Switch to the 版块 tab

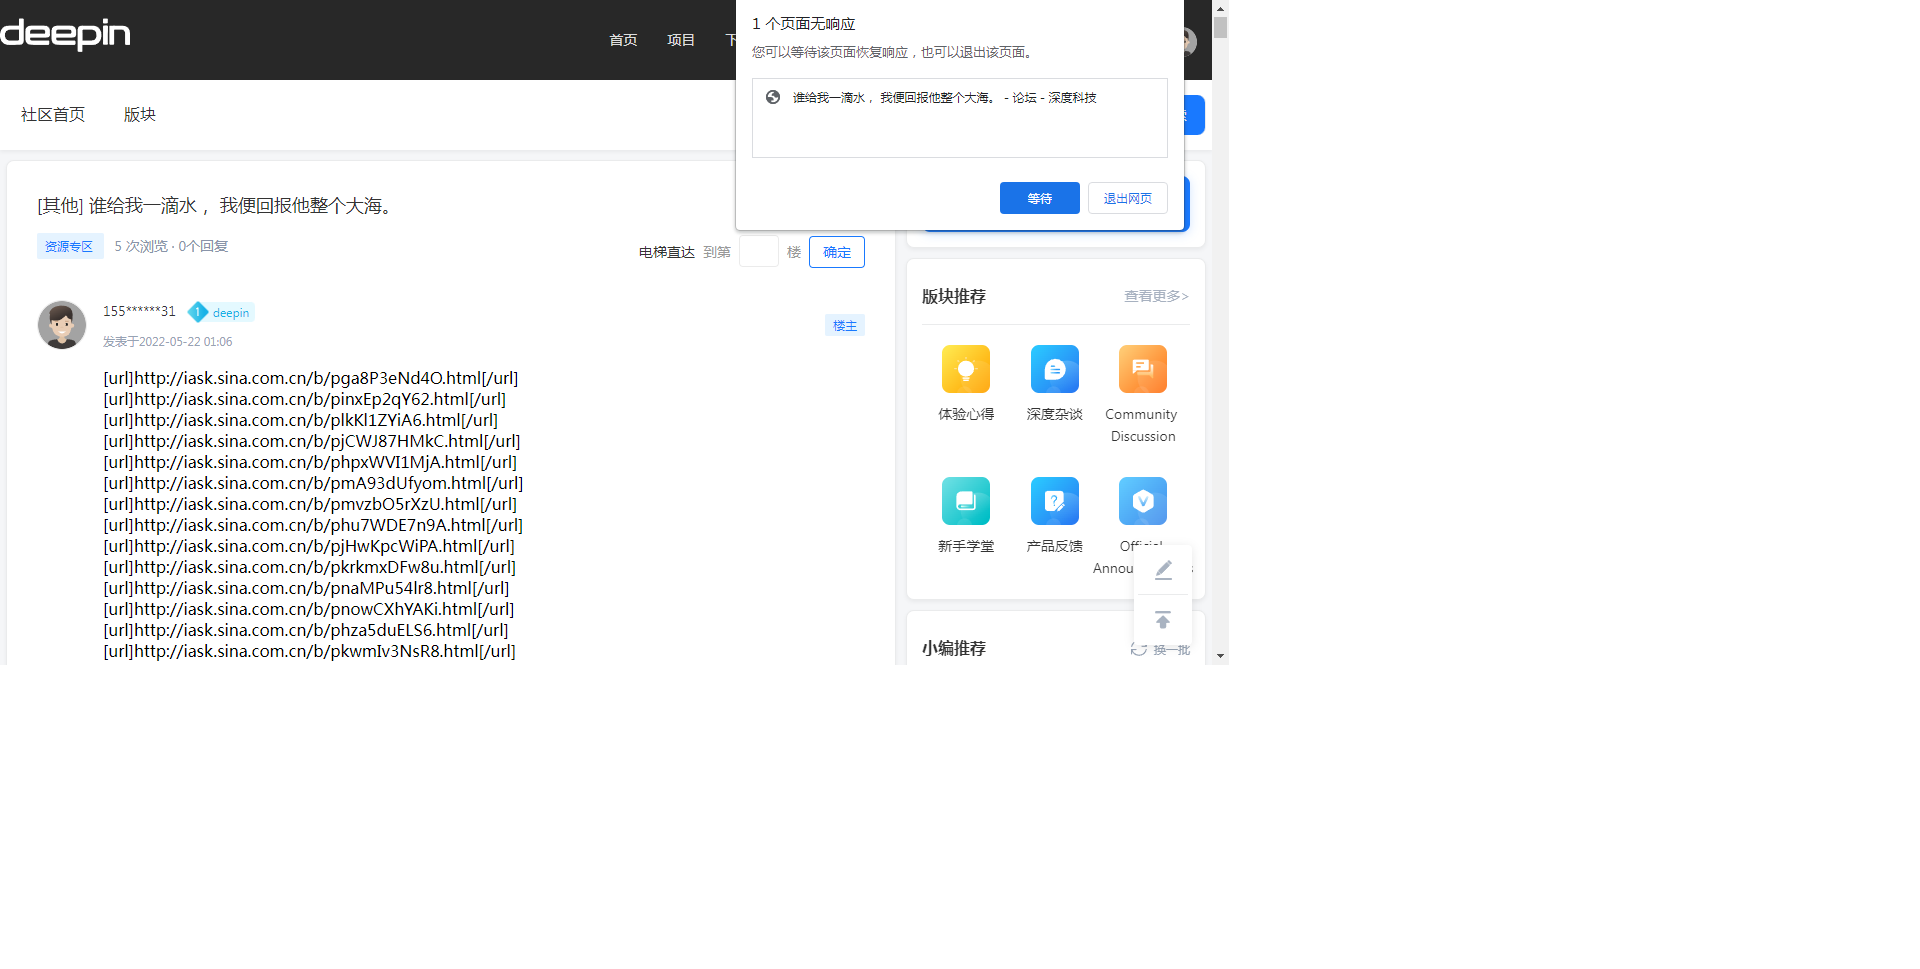tap(140, 115)
